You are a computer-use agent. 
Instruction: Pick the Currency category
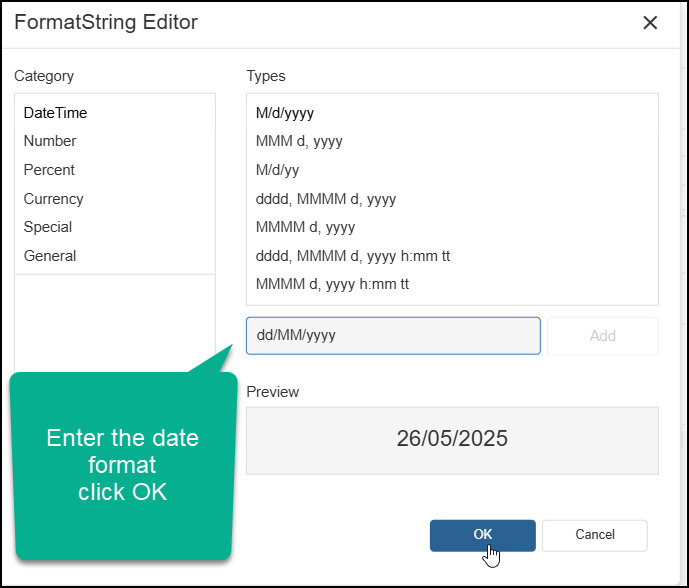coord(54,199)
